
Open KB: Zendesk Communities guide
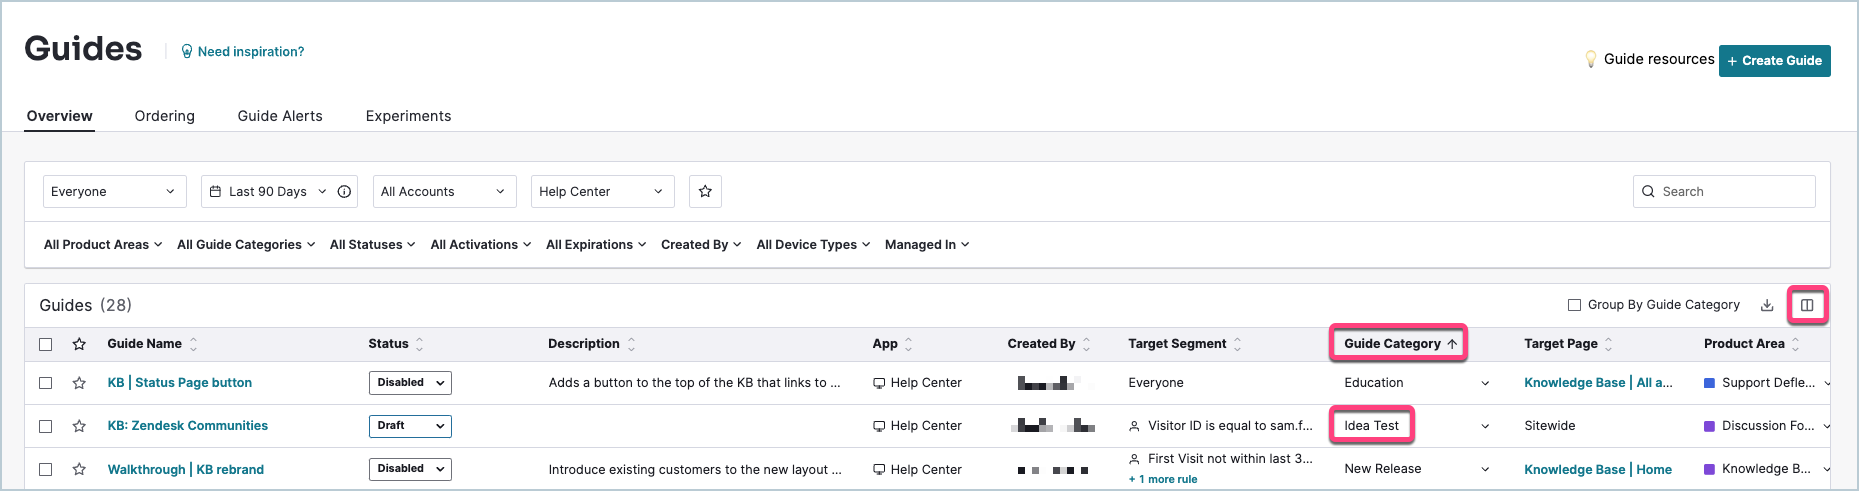pos(188,426)
